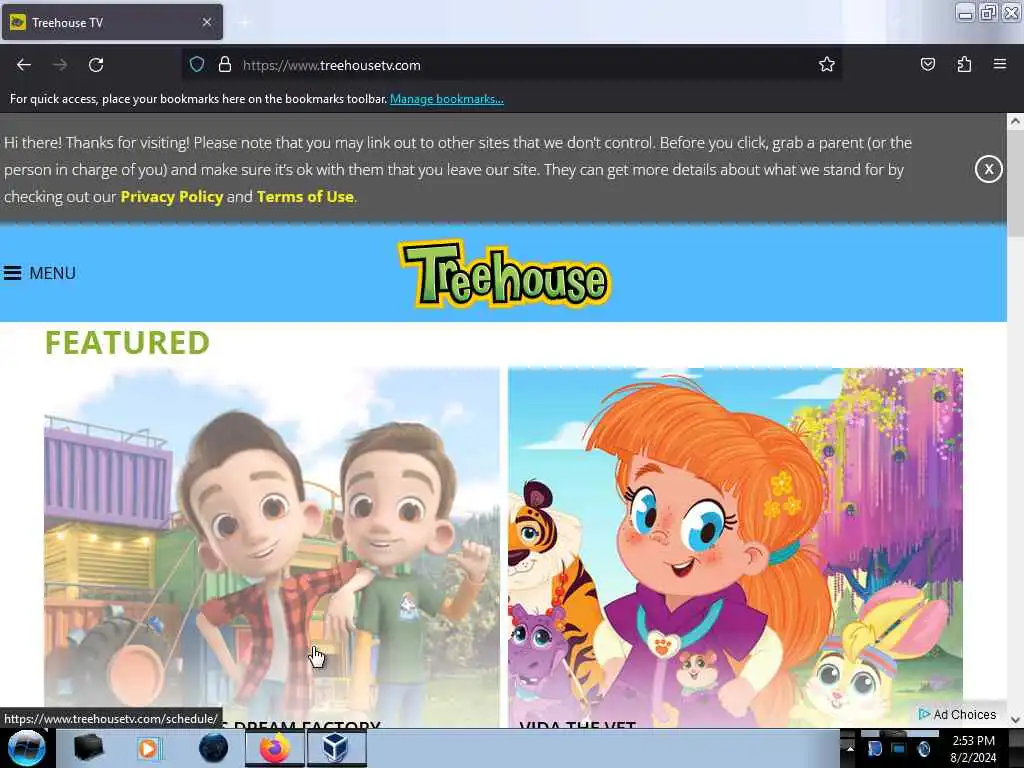This screenshot has width=1024, height=768.
Task: Reload the current page
Action: [x=96, y=65]
